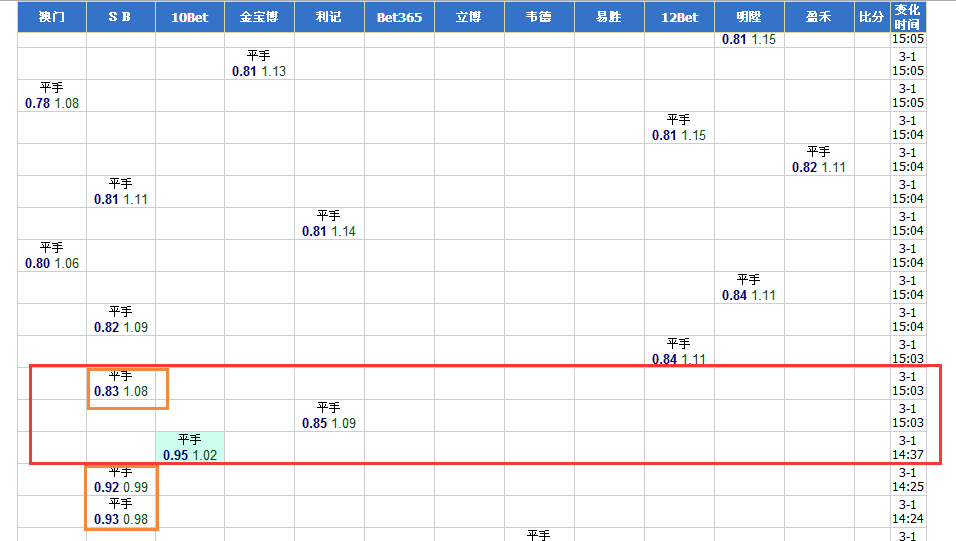Select the 利记 odds cell 0.81 1.14
This screenshot has height=541, width=956.
(x=329, y=224)
